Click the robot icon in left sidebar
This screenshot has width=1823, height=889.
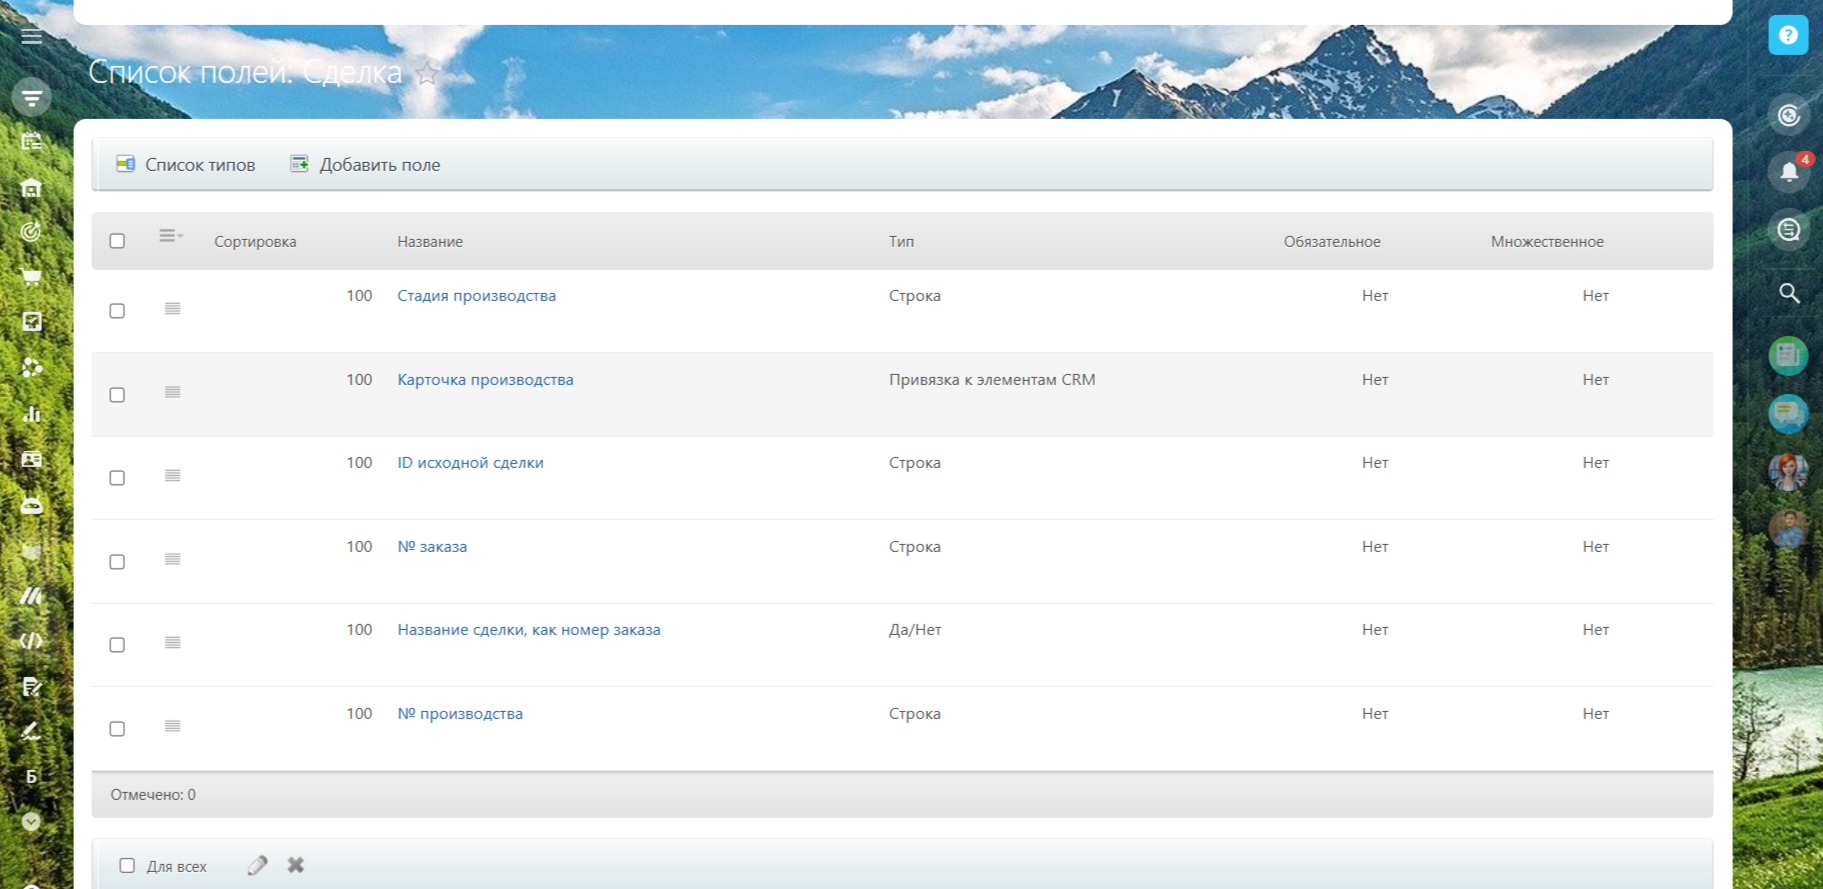32,505
